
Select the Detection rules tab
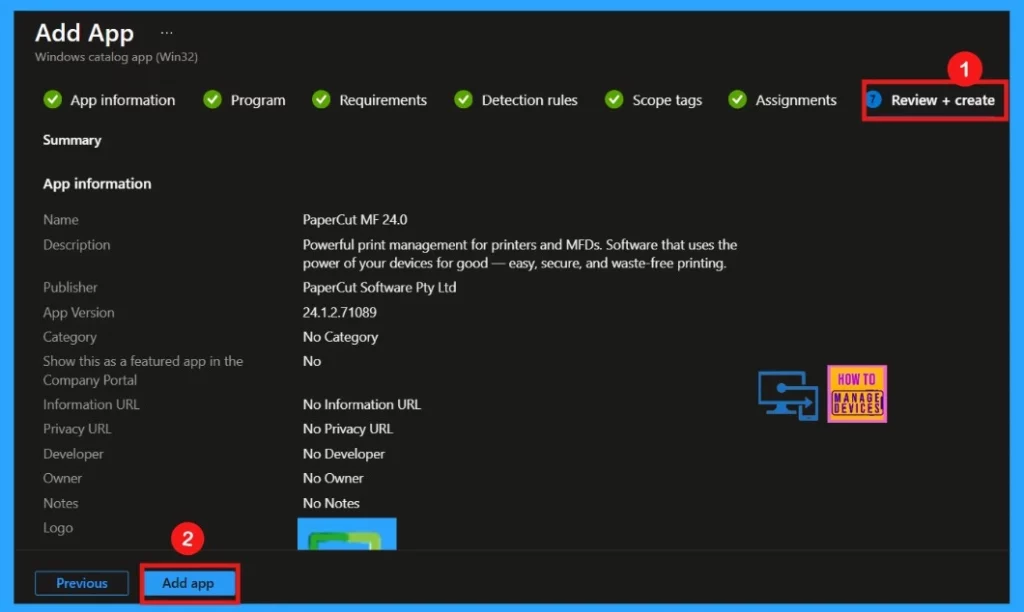[530, 100]
